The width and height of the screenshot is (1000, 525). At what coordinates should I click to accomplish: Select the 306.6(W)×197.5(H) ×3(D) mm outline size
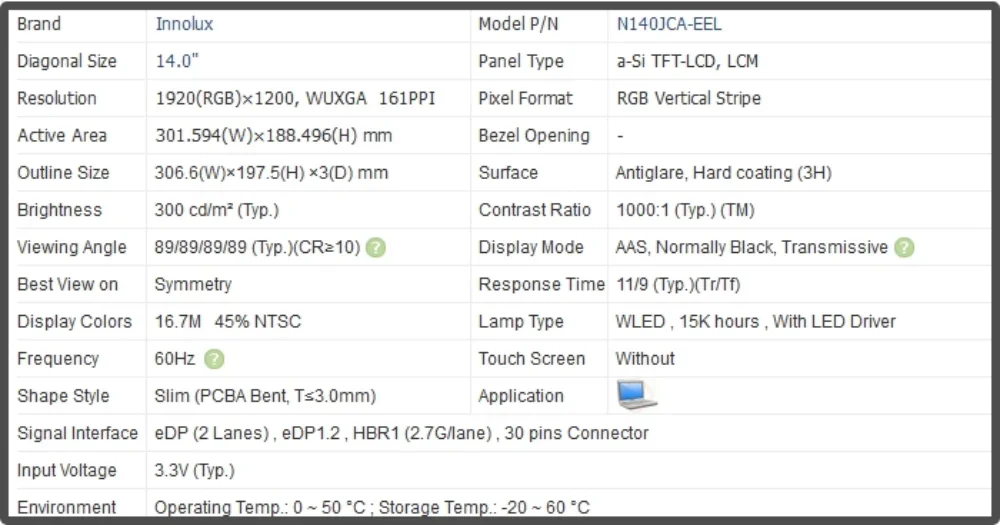click(271, 173)
